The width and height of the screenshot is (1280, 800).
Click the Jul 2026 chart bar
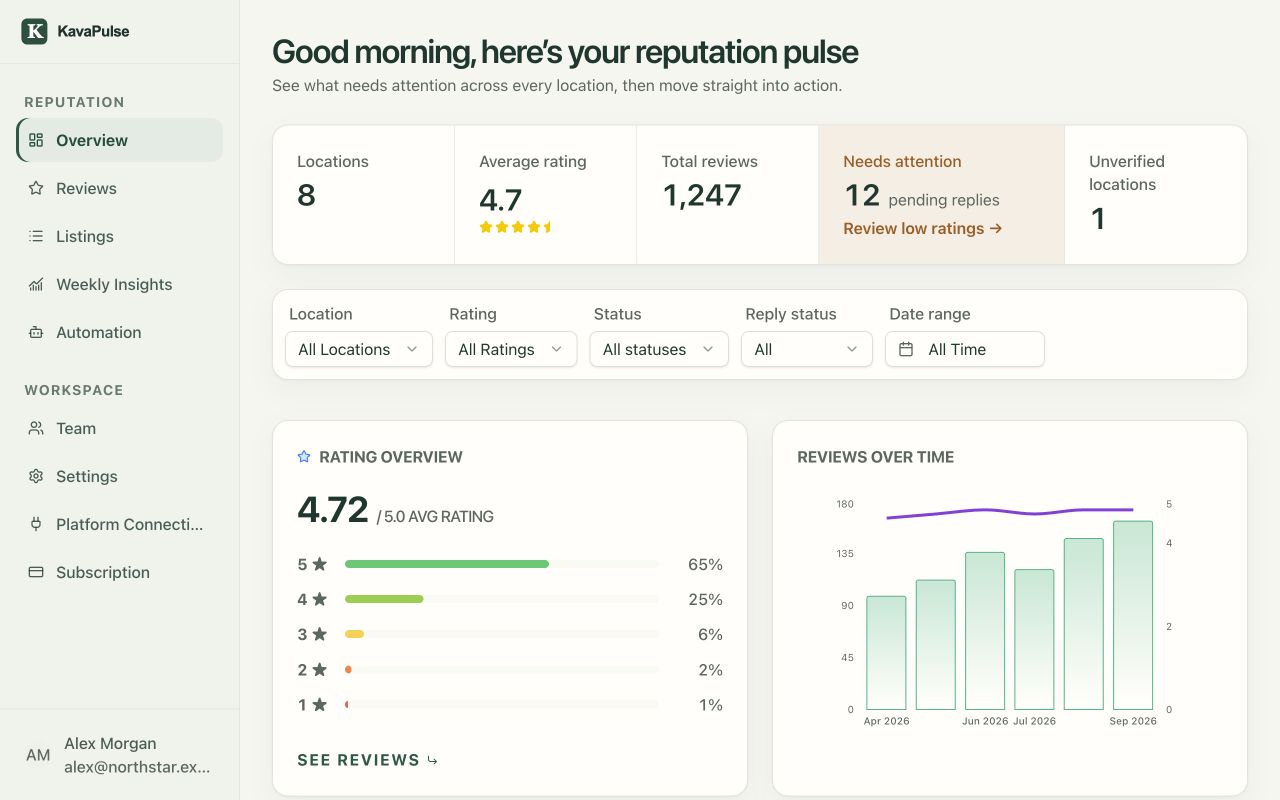click(1034, 640)
